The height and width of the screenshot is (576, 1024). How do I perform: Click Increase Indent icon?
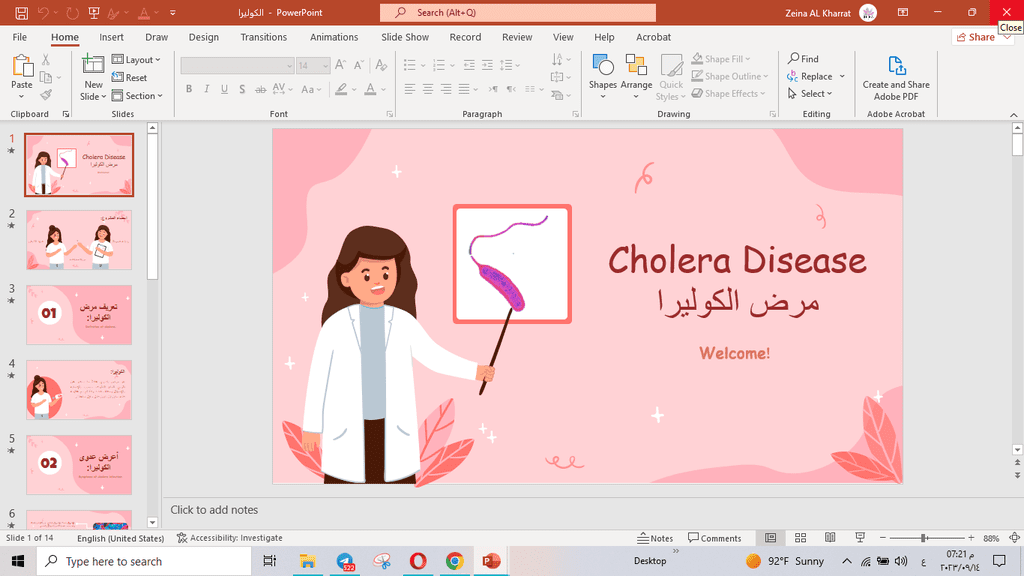pos(487,65)
